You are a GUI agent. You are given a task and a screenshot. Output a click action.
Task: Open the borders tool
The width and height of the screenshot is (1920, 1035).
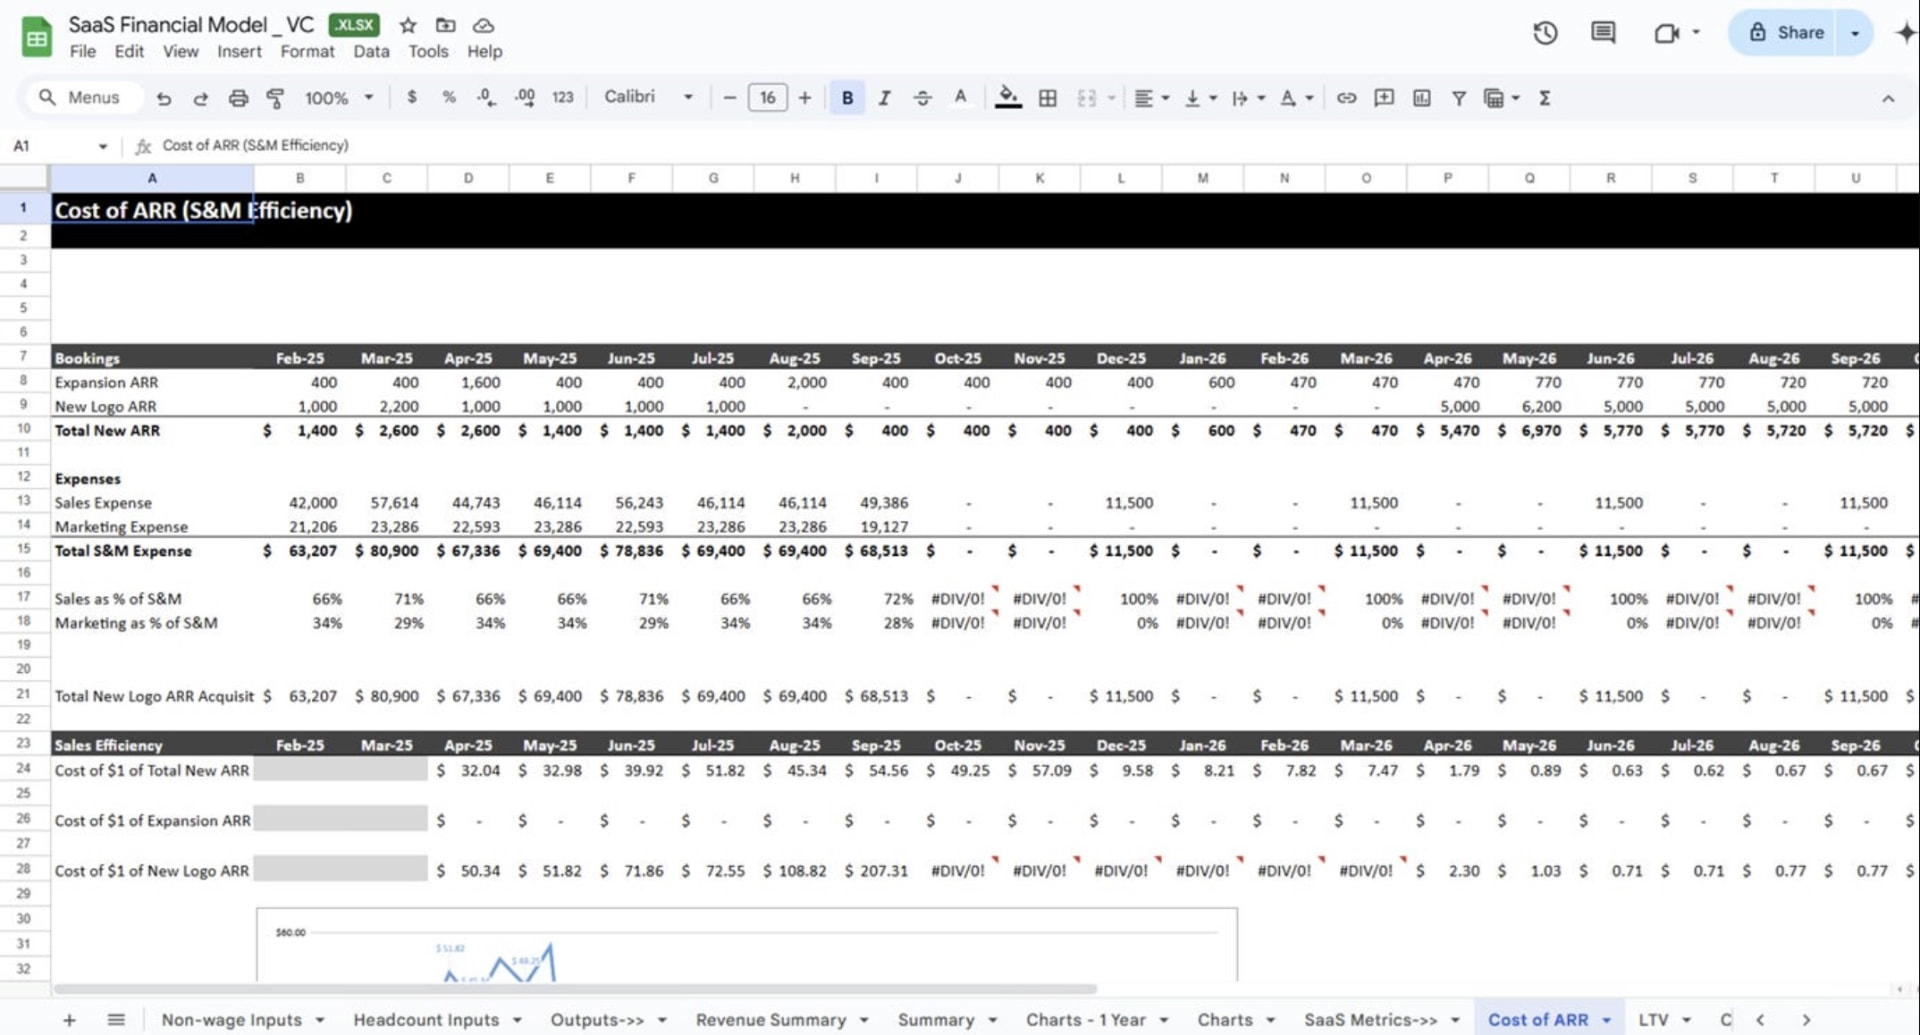(1047, 98)
